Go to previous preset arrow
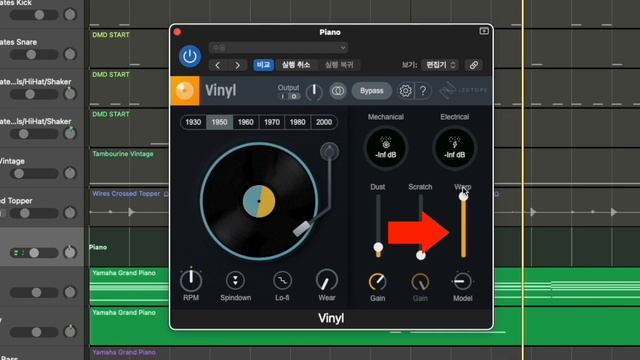The image size is (640, 360). coord(218,65)
